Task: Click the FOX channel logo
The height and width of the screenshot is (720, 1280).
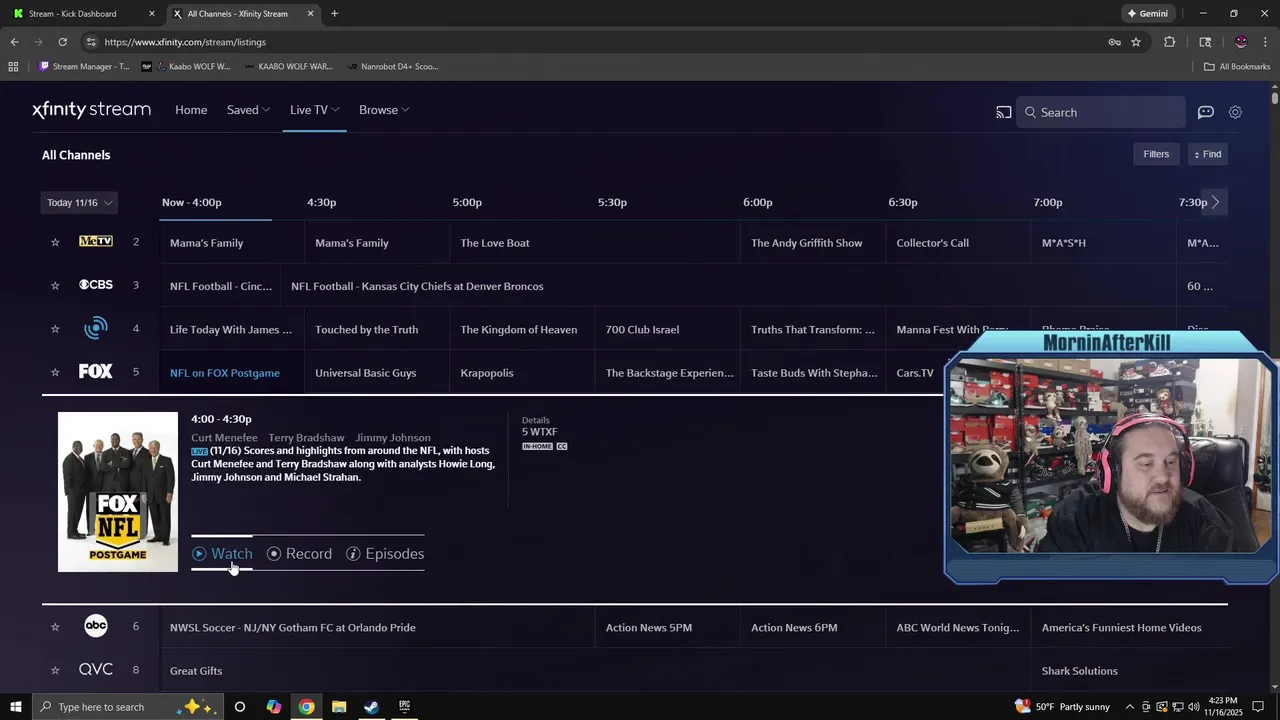Action: click(x=96, y=372)
